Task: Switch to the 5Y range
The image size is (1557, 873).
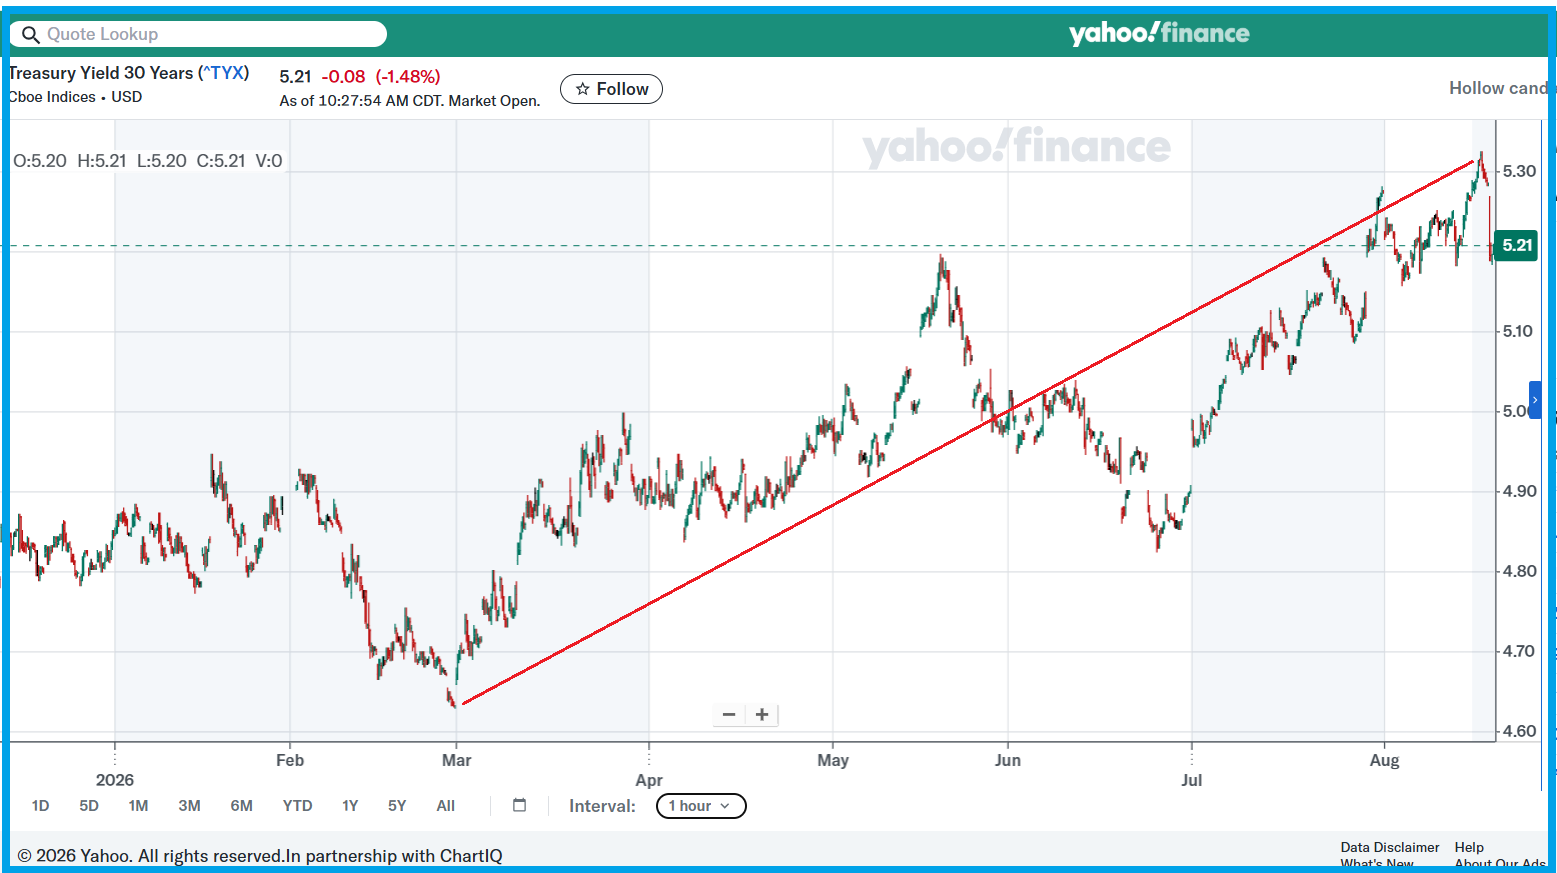Action: (x=397, y=806)
